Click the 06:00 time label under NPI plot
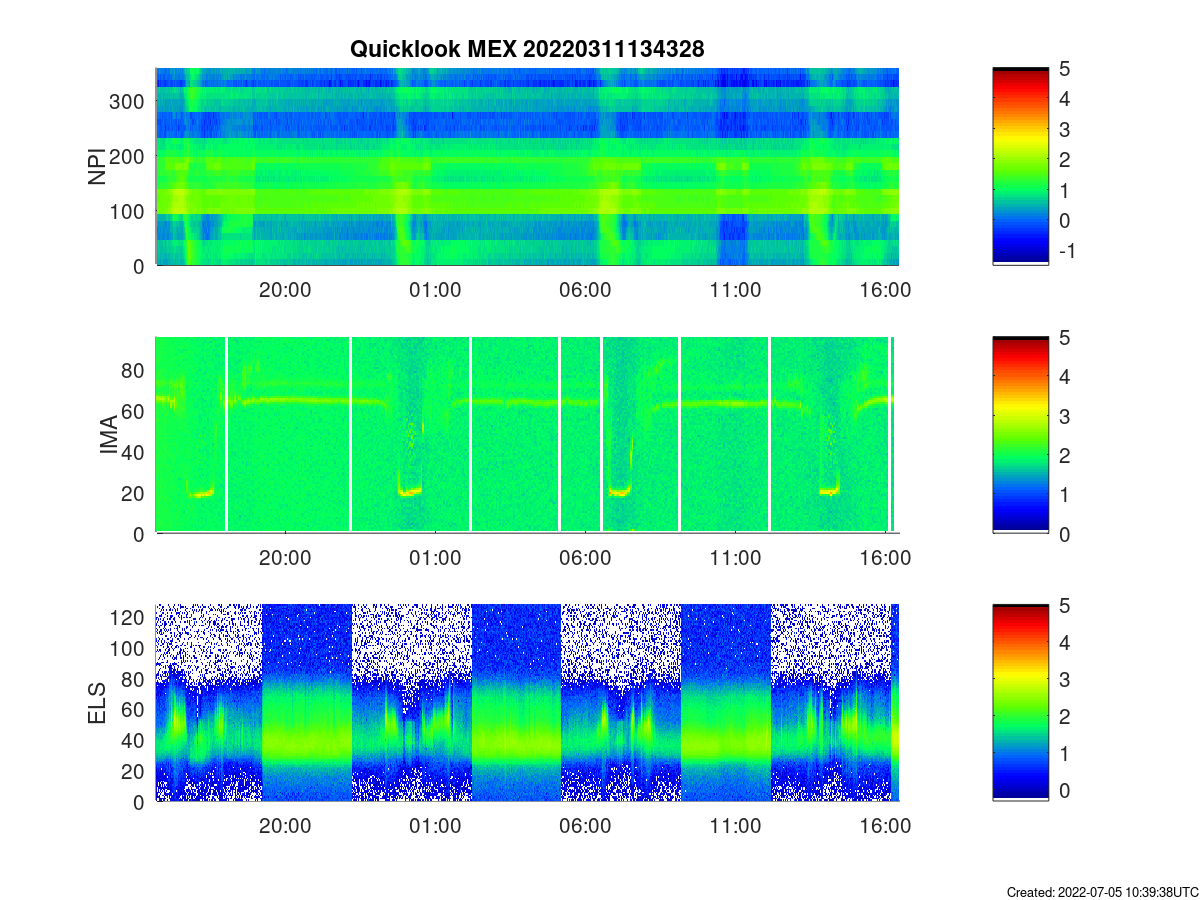Image resolution: width=1200 pixels, height=900 pixels. click(585, 290)
